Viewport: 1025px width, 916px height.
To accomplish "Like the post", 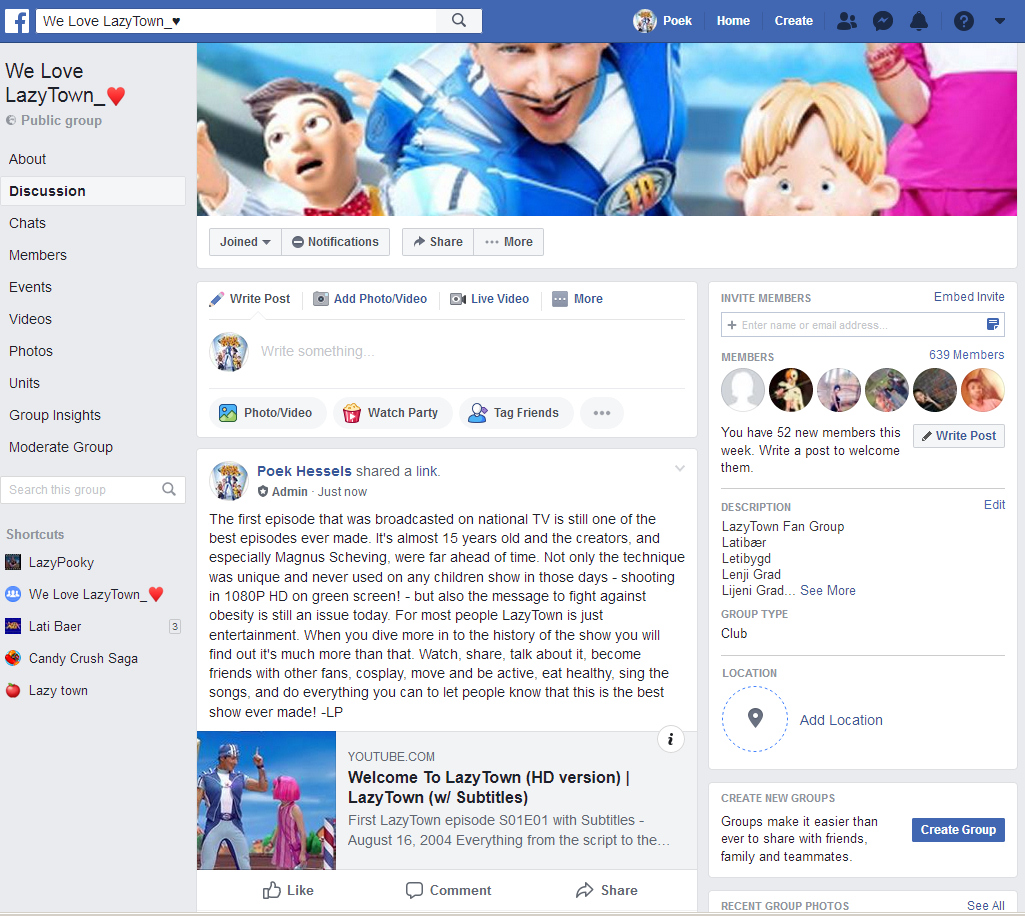I will click(x=288, y=891).
